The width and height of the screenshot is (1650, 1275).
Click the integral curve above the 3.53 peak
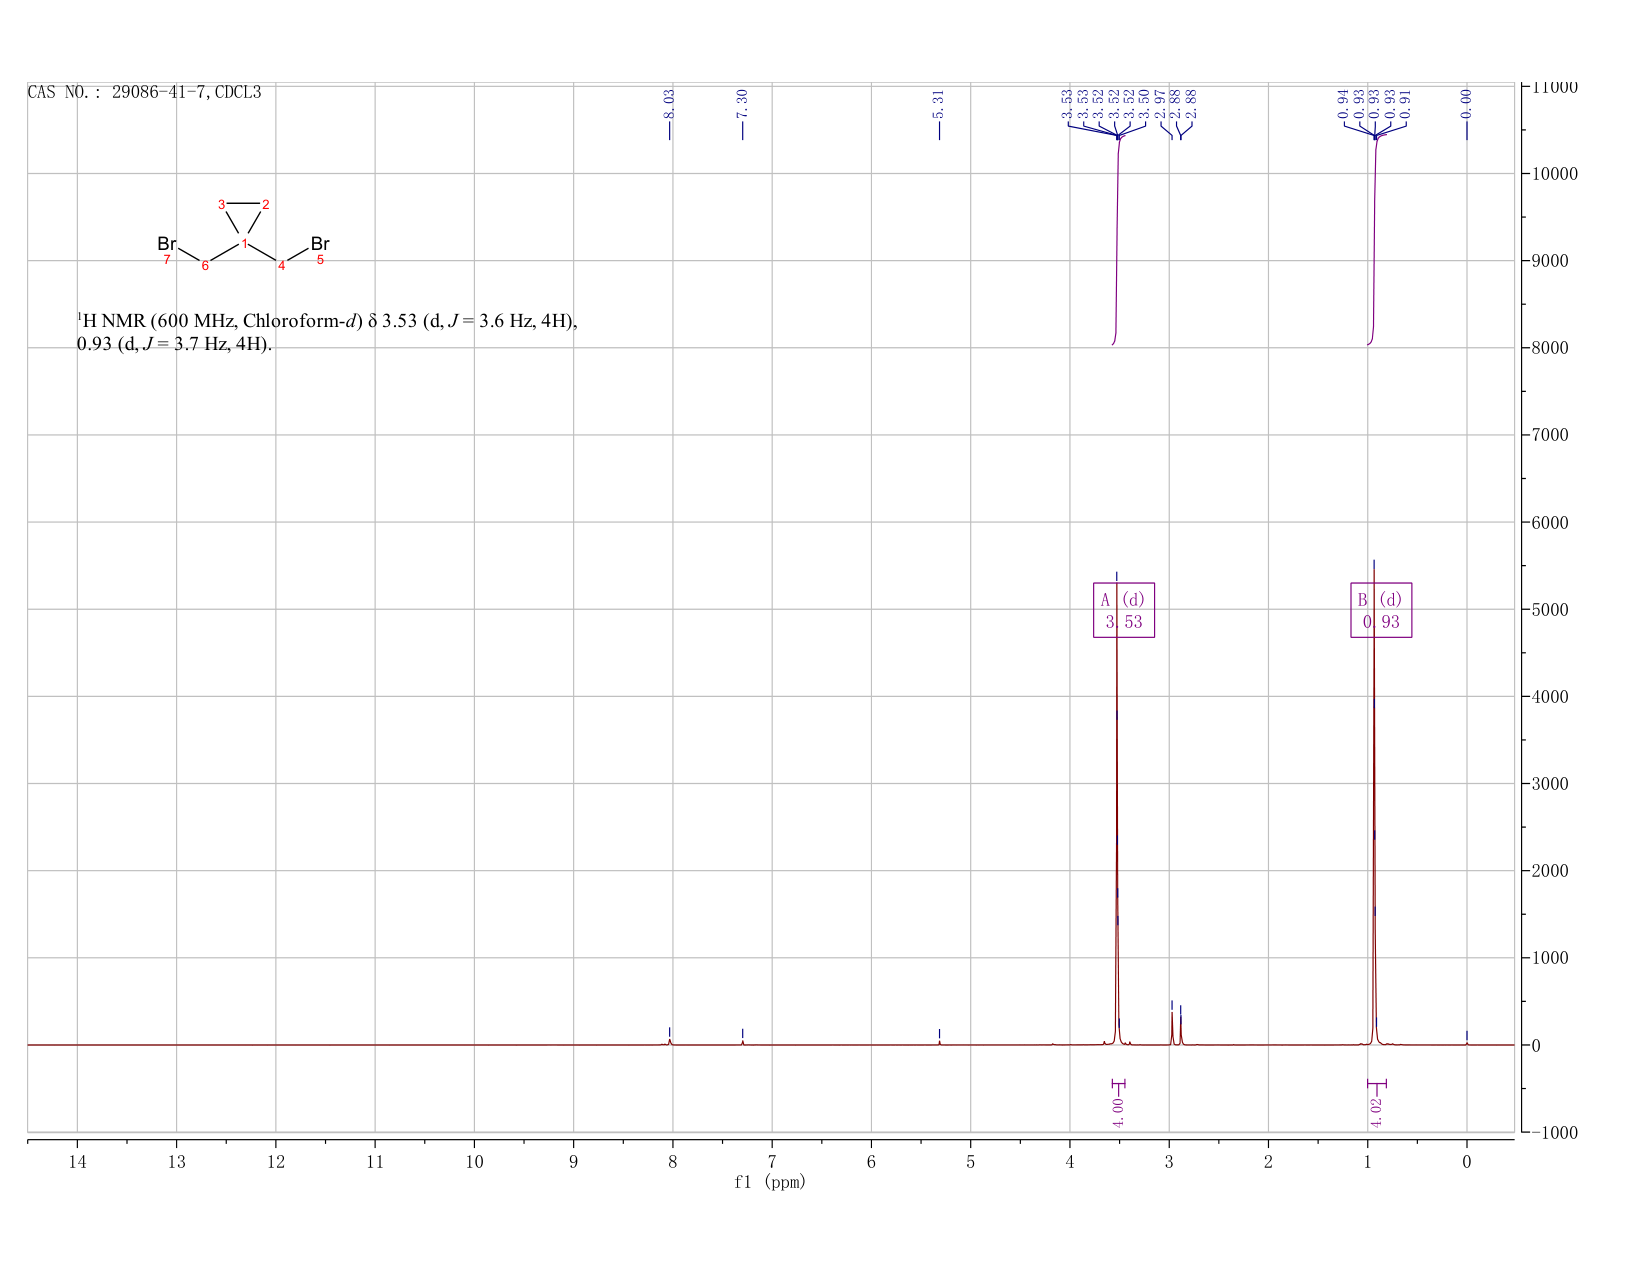[x=1117, y=240]
